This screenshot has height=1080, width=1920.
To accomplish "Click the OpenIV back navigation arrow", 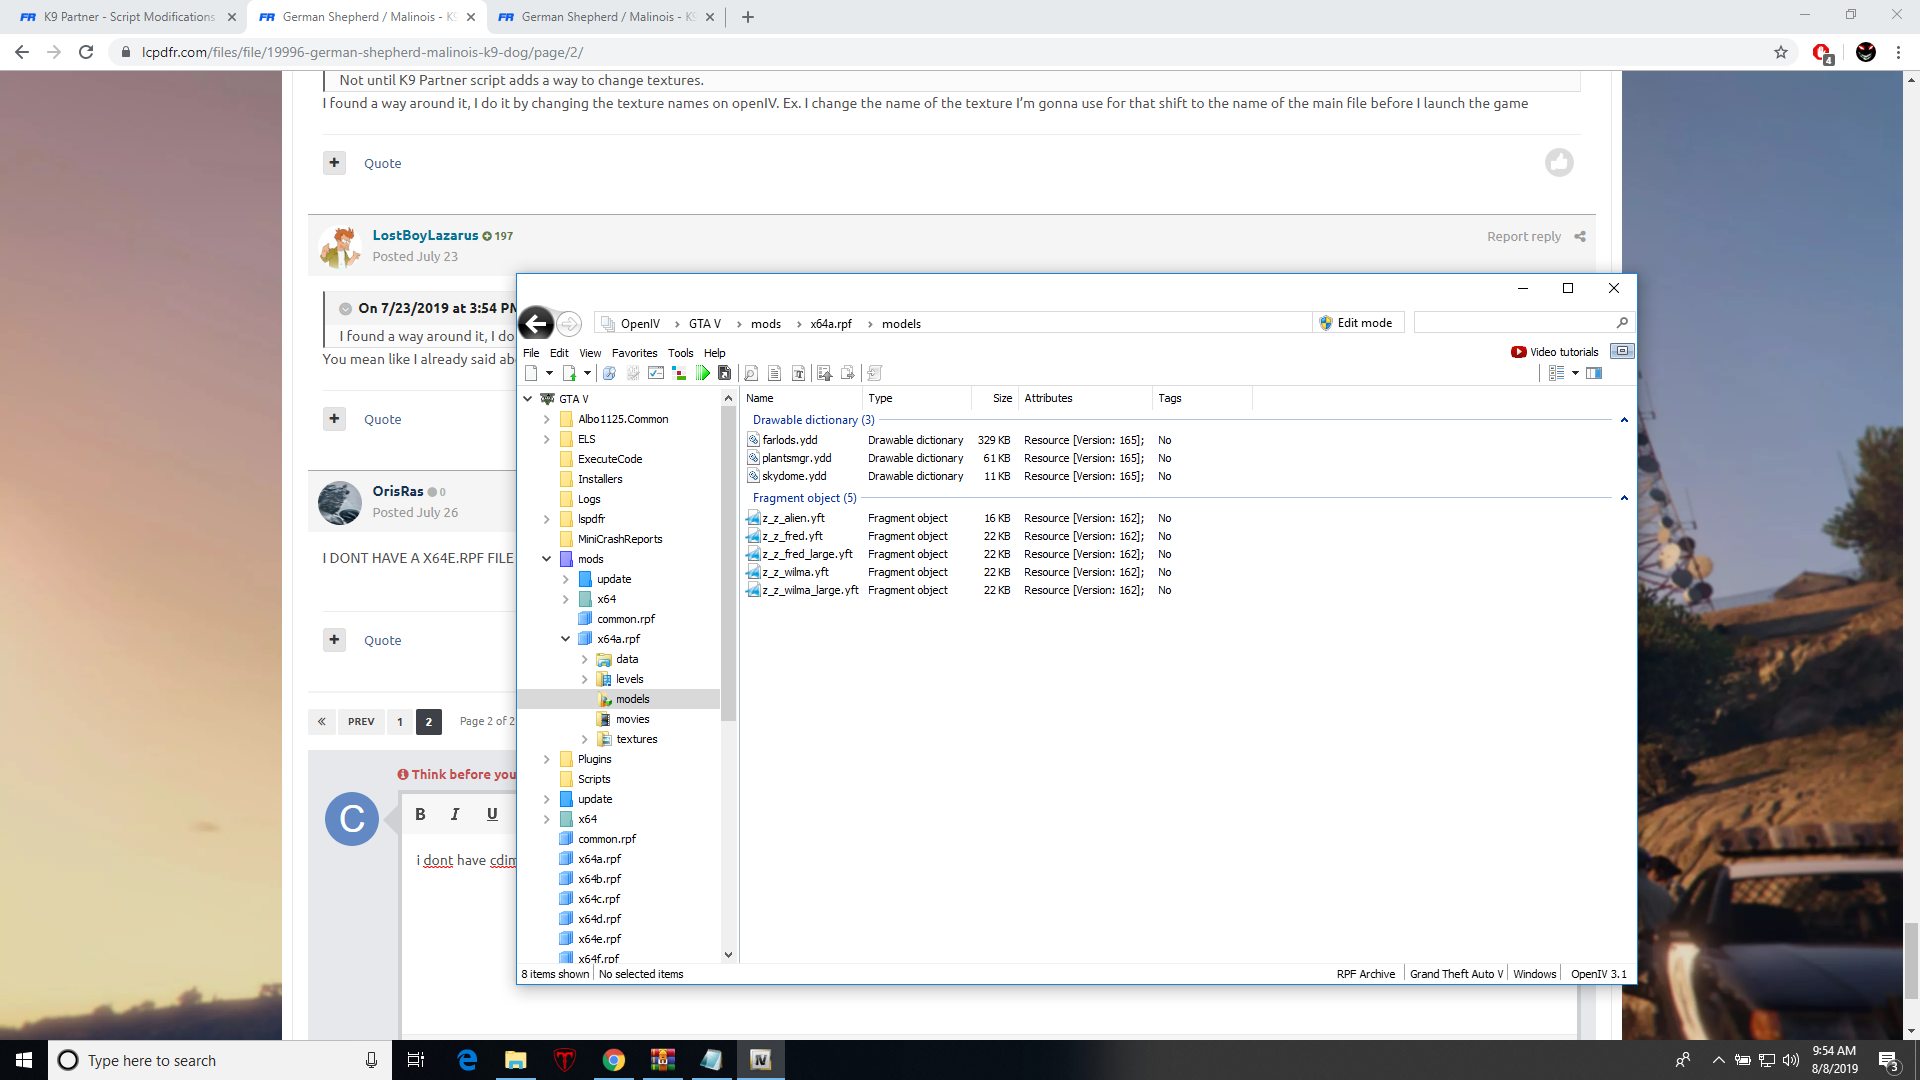I will click(536, 323).
